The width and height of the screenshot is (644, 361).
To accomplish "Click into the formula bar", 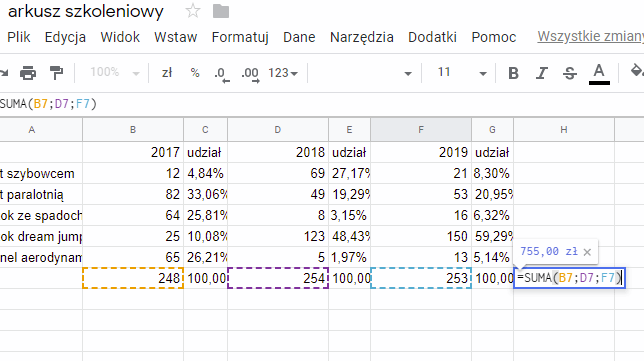I will 322,104.
